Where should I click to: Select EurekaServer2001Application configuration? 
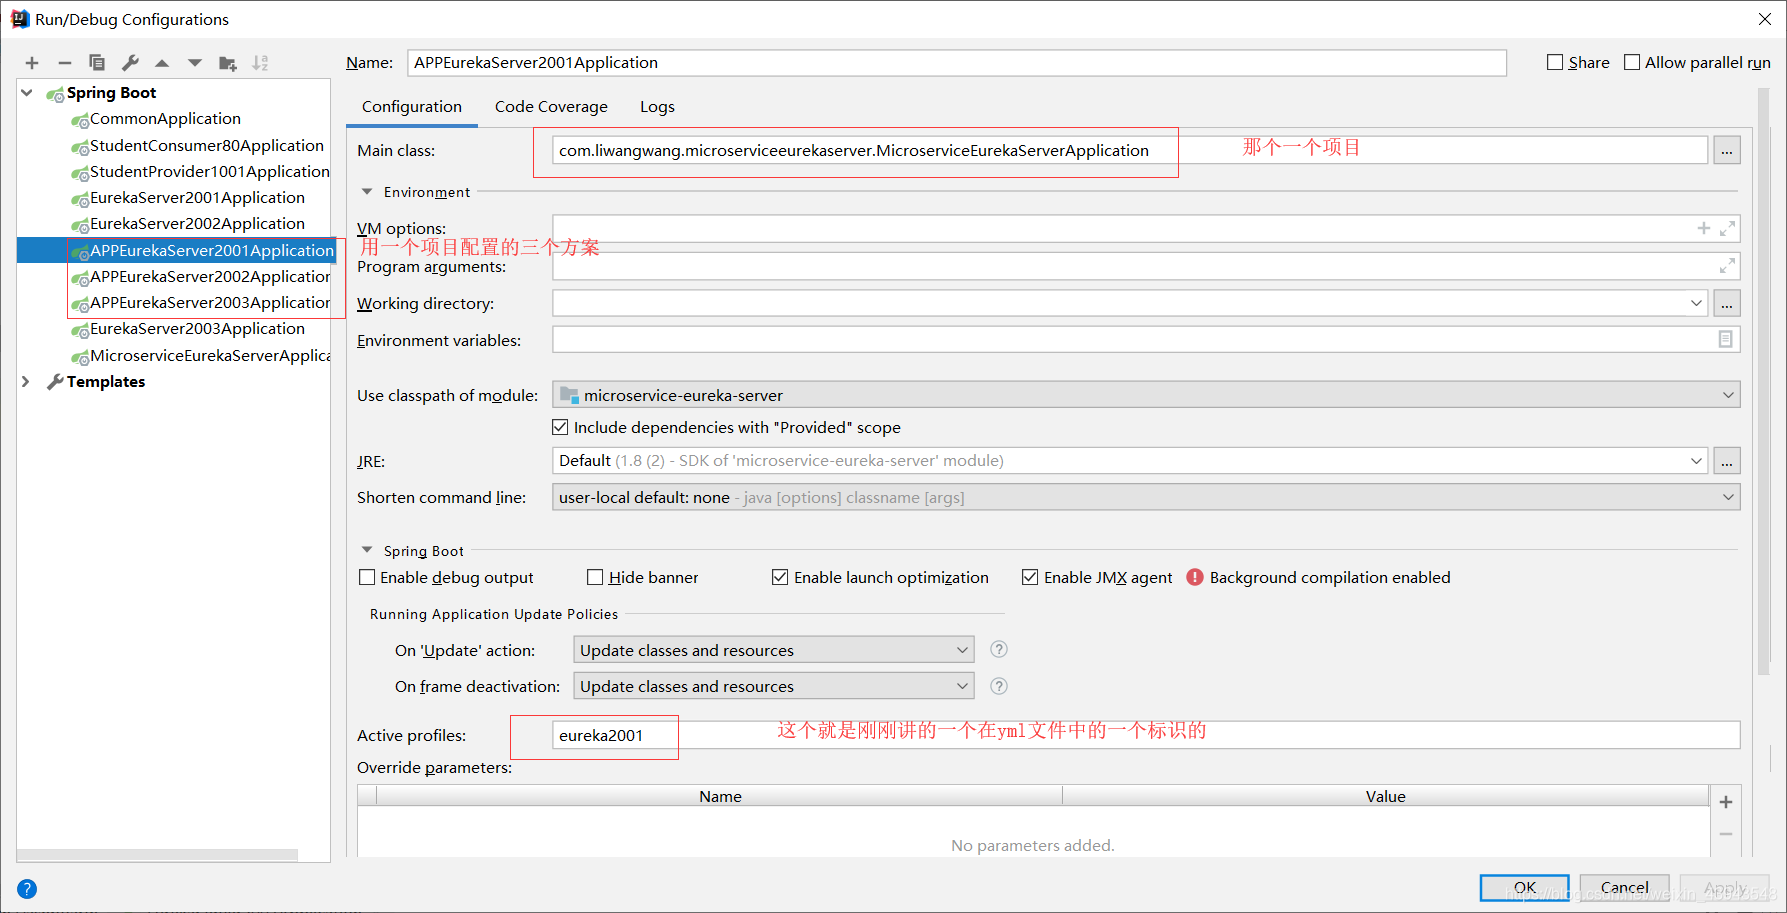coord(197,198)
